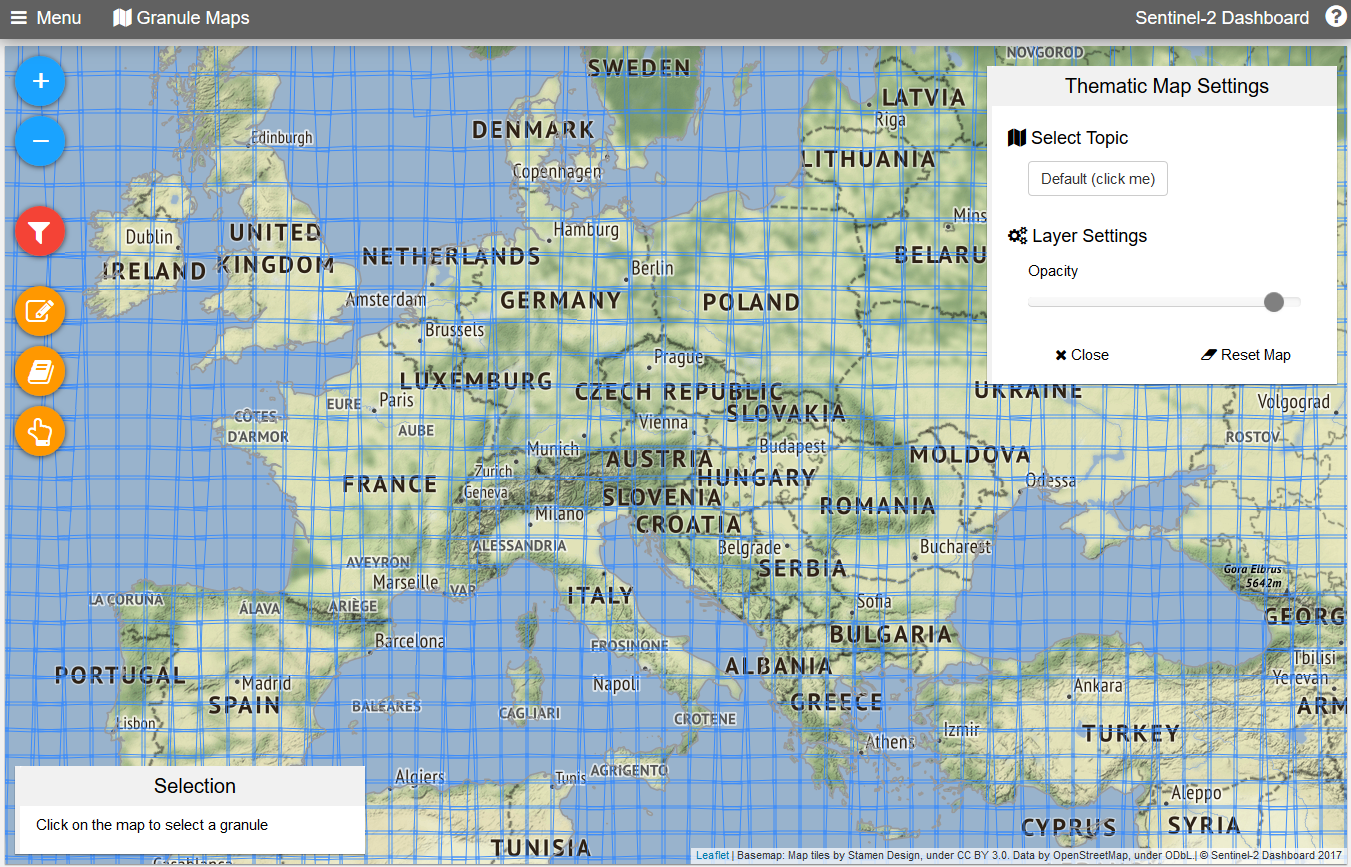
Task: Open the Granule Maps menu item
Action: (x=181, y=18)
